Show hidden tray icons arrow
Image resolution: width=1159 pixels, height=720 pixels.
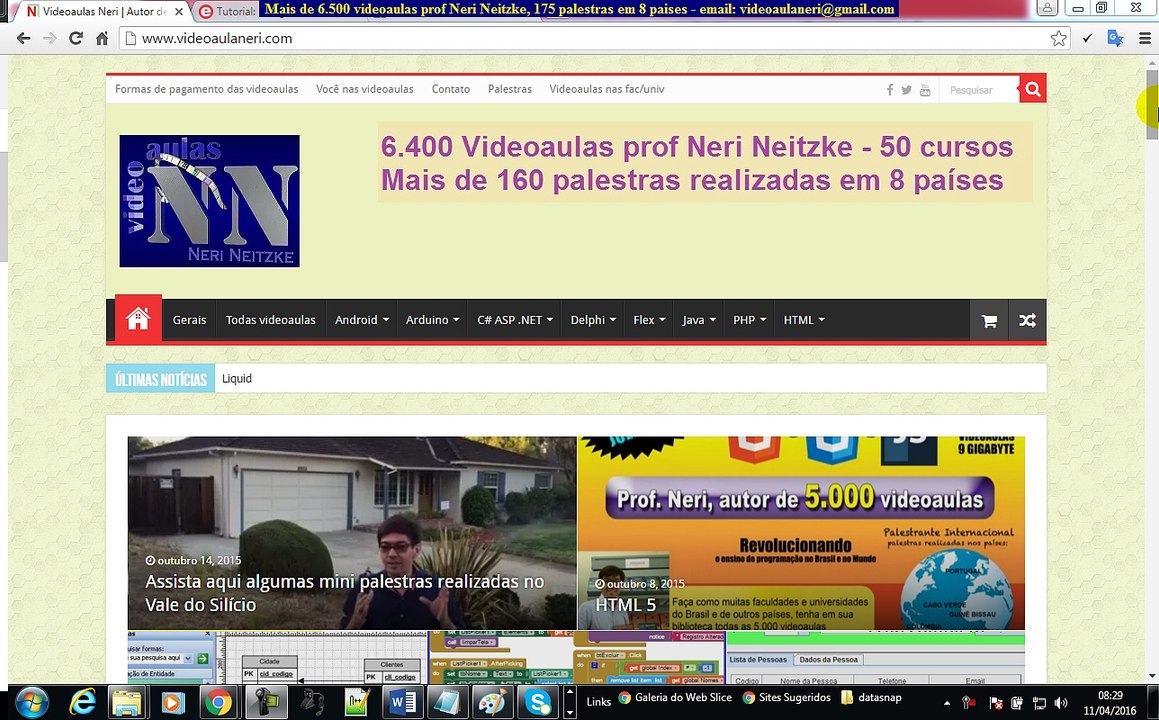pyautogui.click(x=947, y=703)
